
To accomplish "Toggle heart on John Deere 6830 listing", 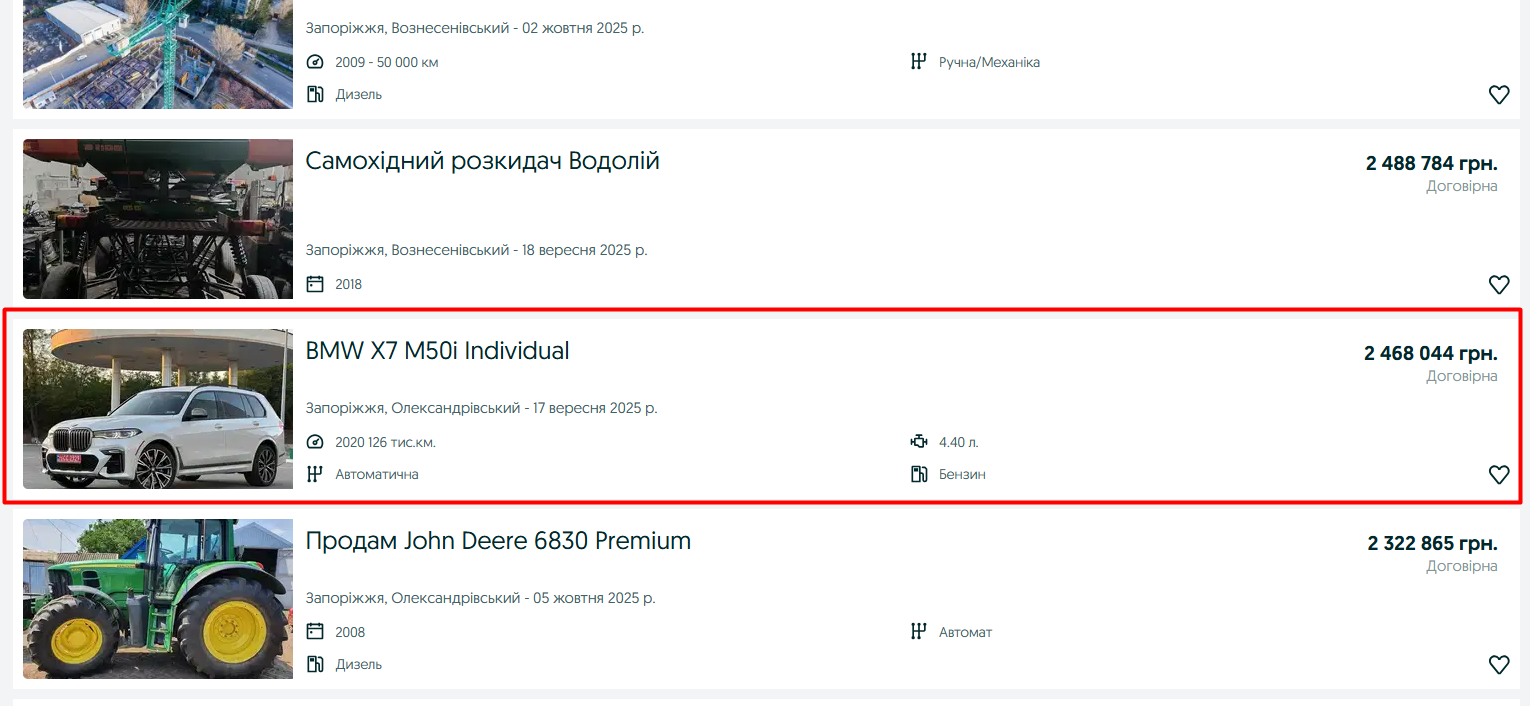I will [1498, 665].
